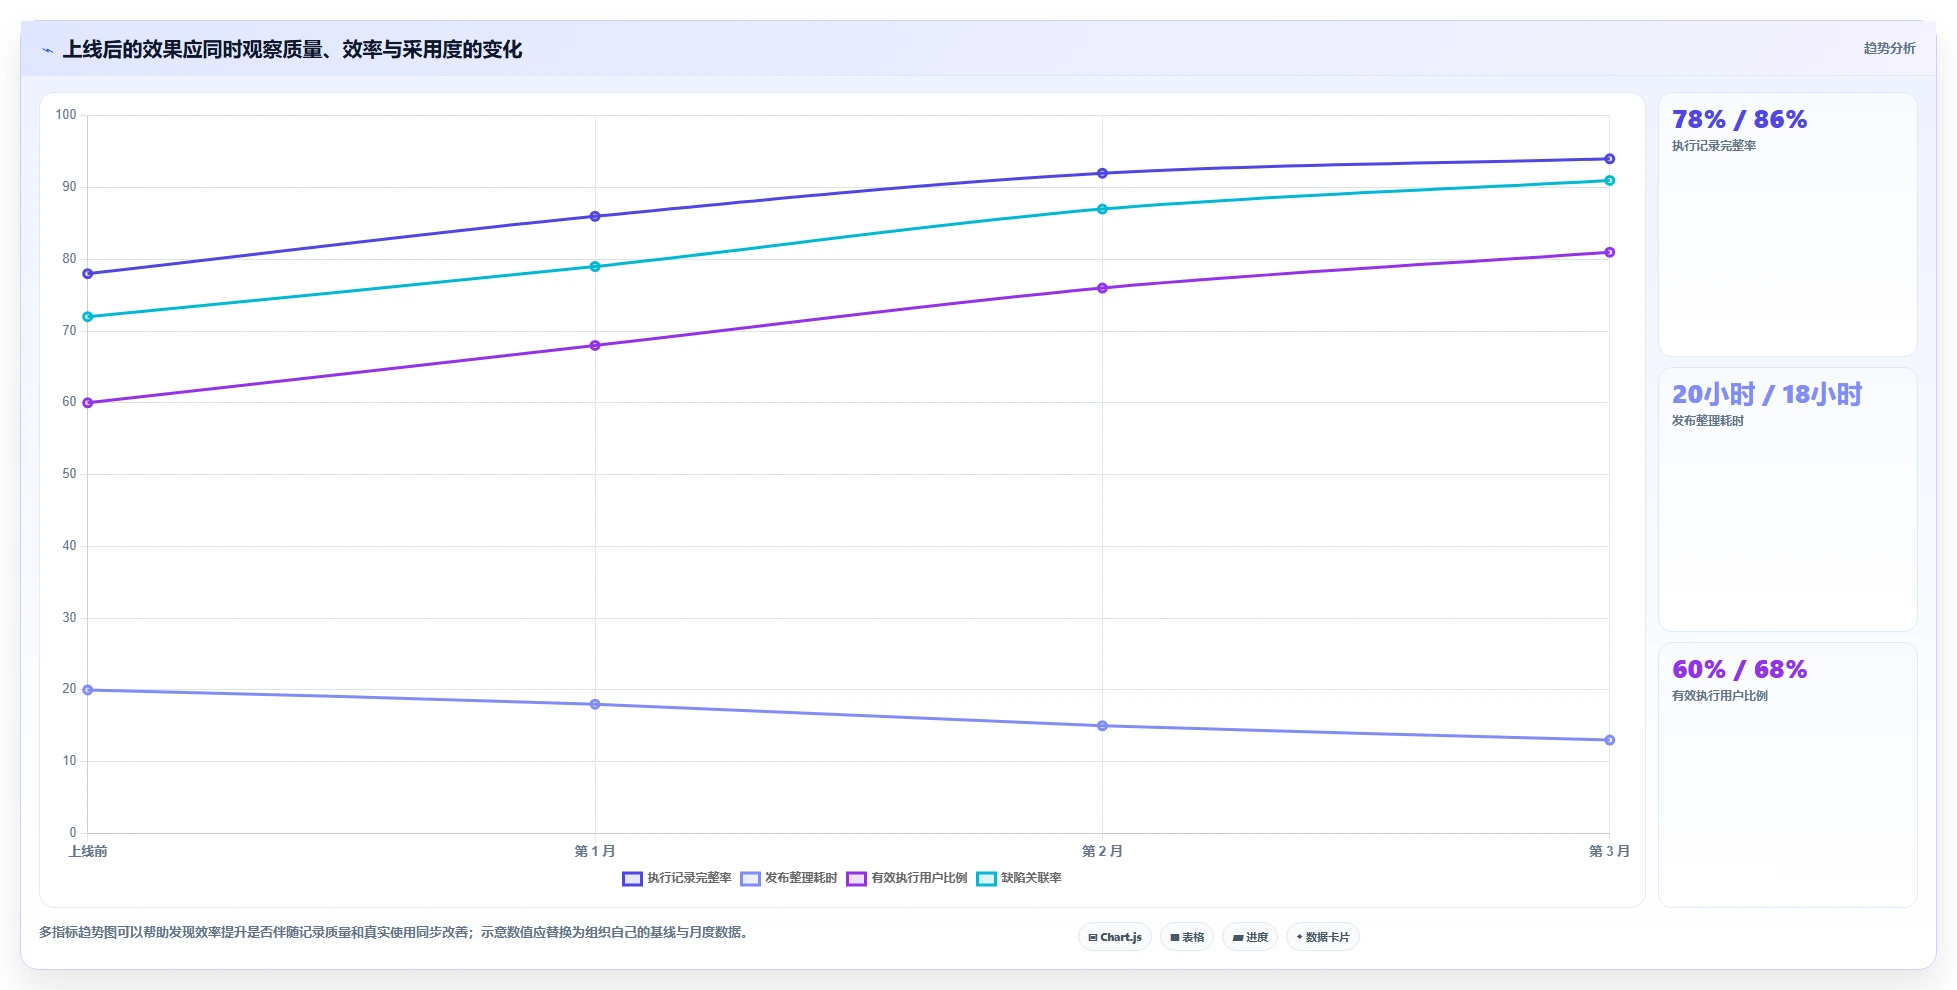Viewport: 1957px width, 990px height.
Task: Pick the 有效执行用户比例 point at 第 2 月
Action: click(x=1102, y=288)
